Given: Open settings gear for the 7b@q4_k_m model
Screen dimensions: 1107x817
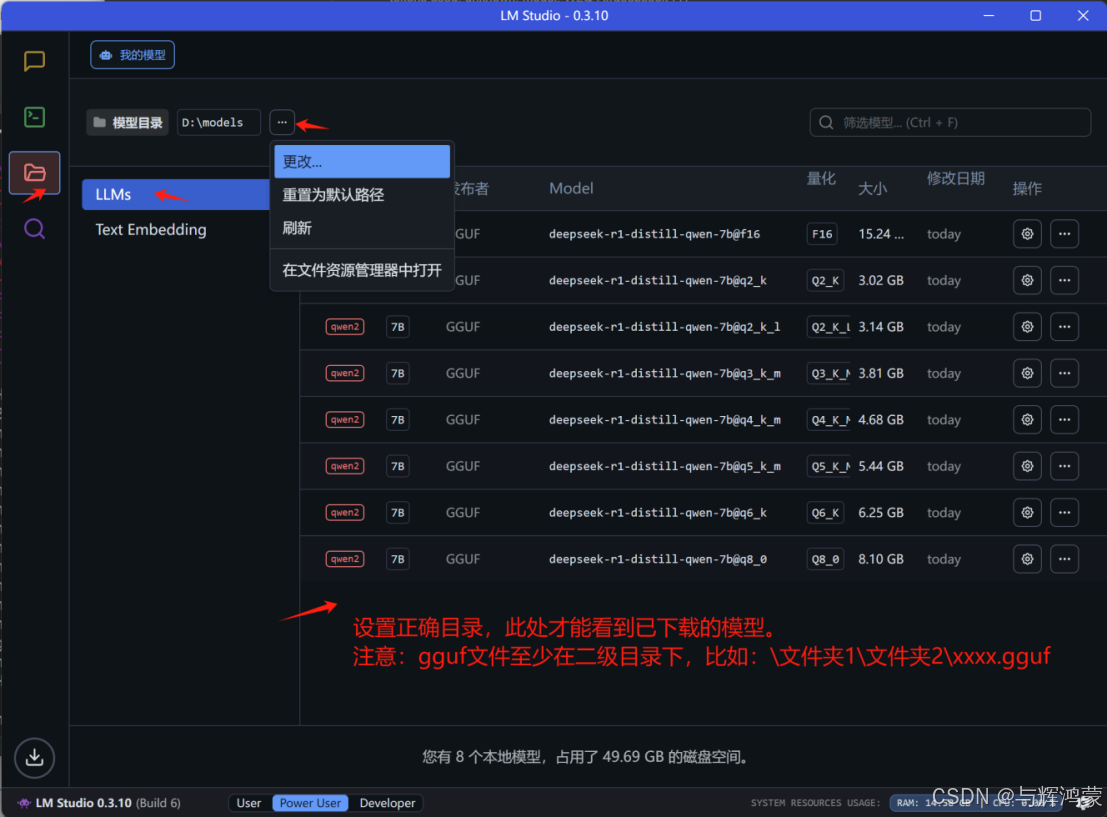Looking at the screenshot, I should [1027, 420].
